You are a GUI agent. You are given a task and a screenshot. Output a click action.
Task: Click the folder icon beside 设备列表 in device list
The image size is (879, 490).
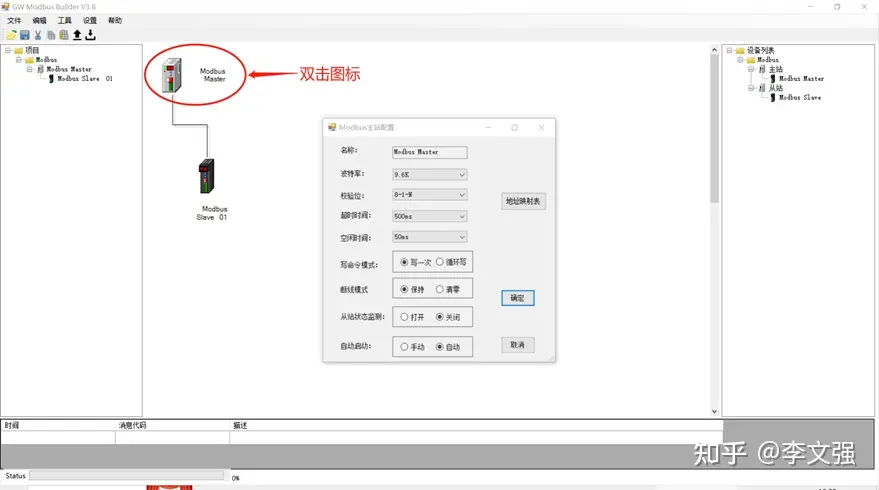(x=740, y=50)
